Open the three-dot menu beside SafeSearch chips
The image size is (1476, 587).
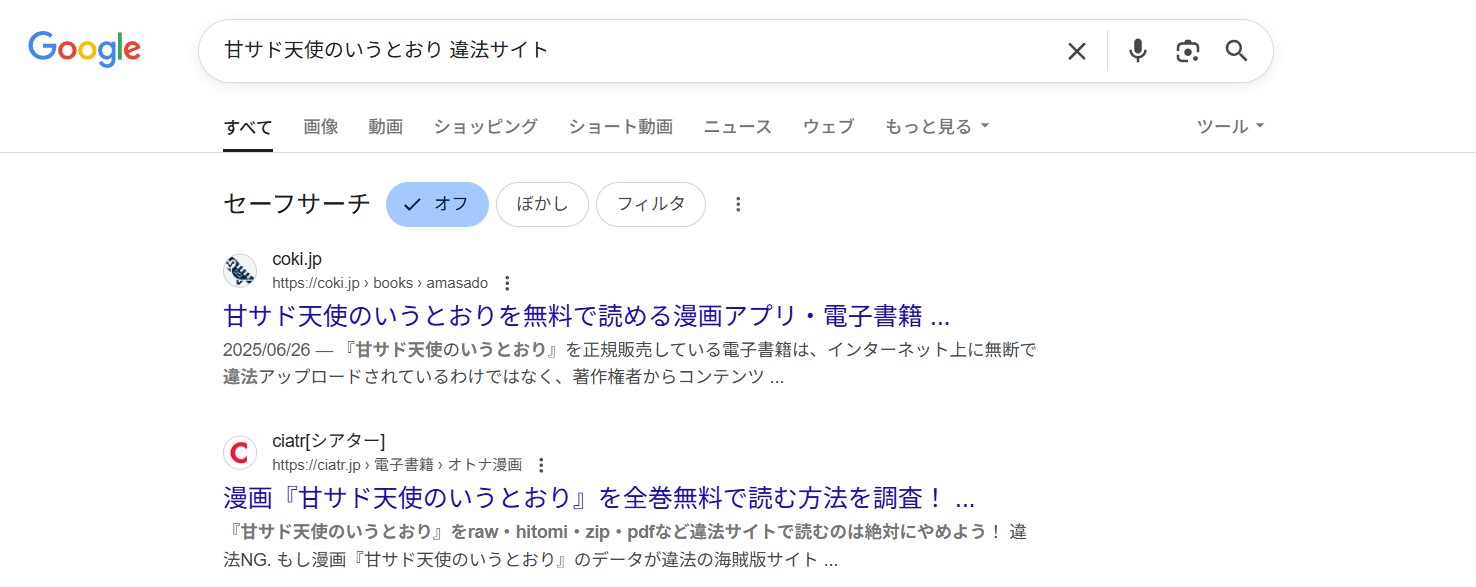[737, 204]
